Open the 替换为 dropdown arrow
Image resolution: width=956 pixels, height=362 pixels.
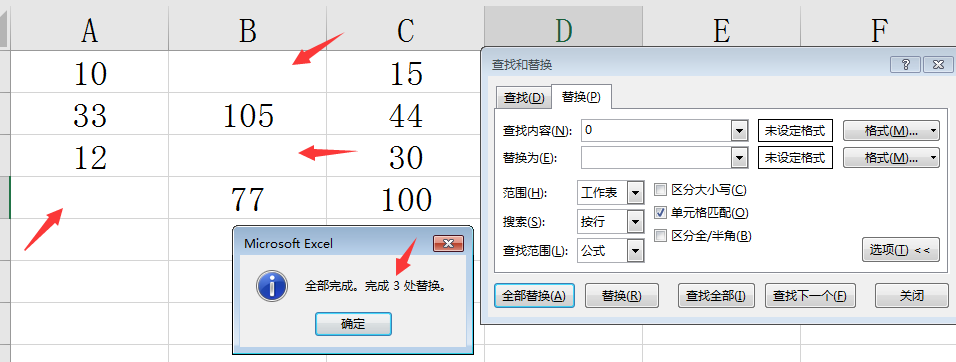pyautogui.click(x=740, y=158)
